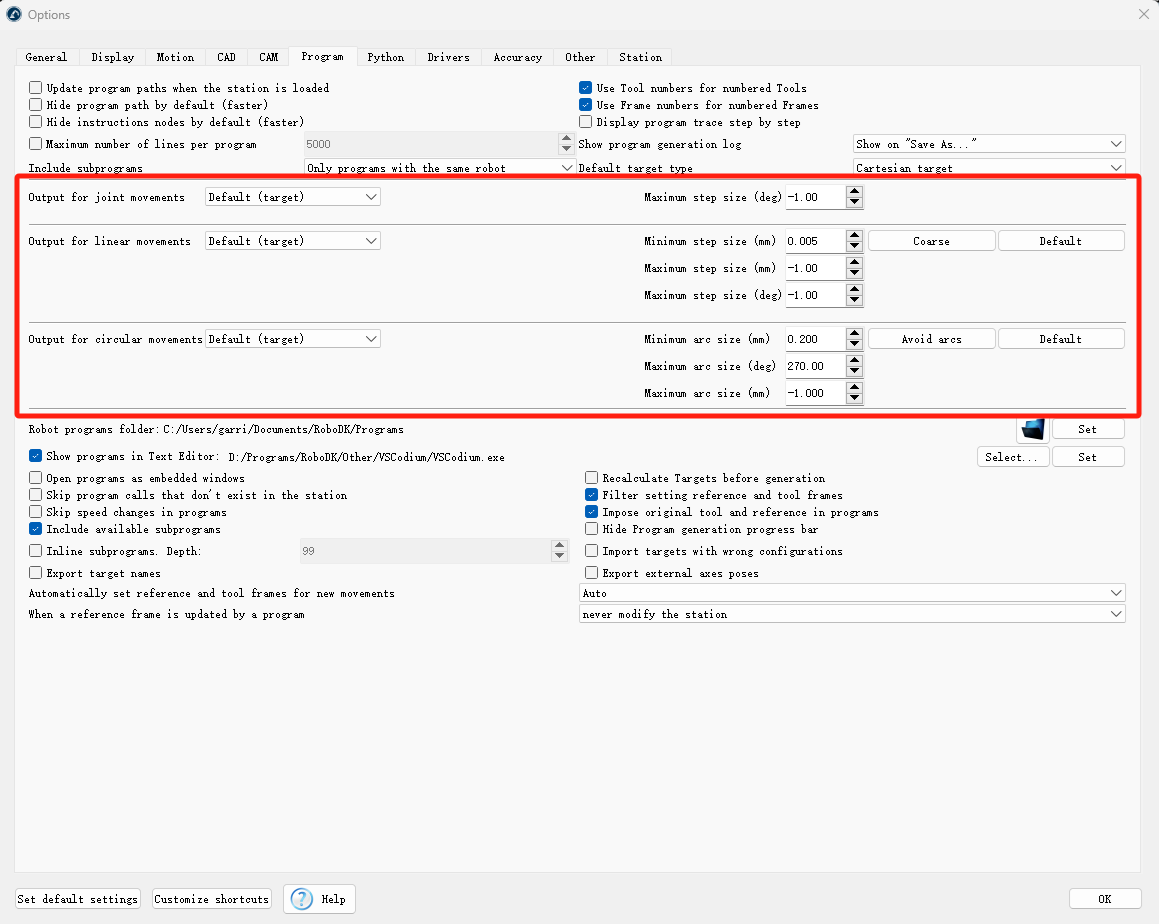This screenshot has height=924, width=1159.
Task: Decrease joint movements Maximum step size arrow
Action: tap(854, 203)
